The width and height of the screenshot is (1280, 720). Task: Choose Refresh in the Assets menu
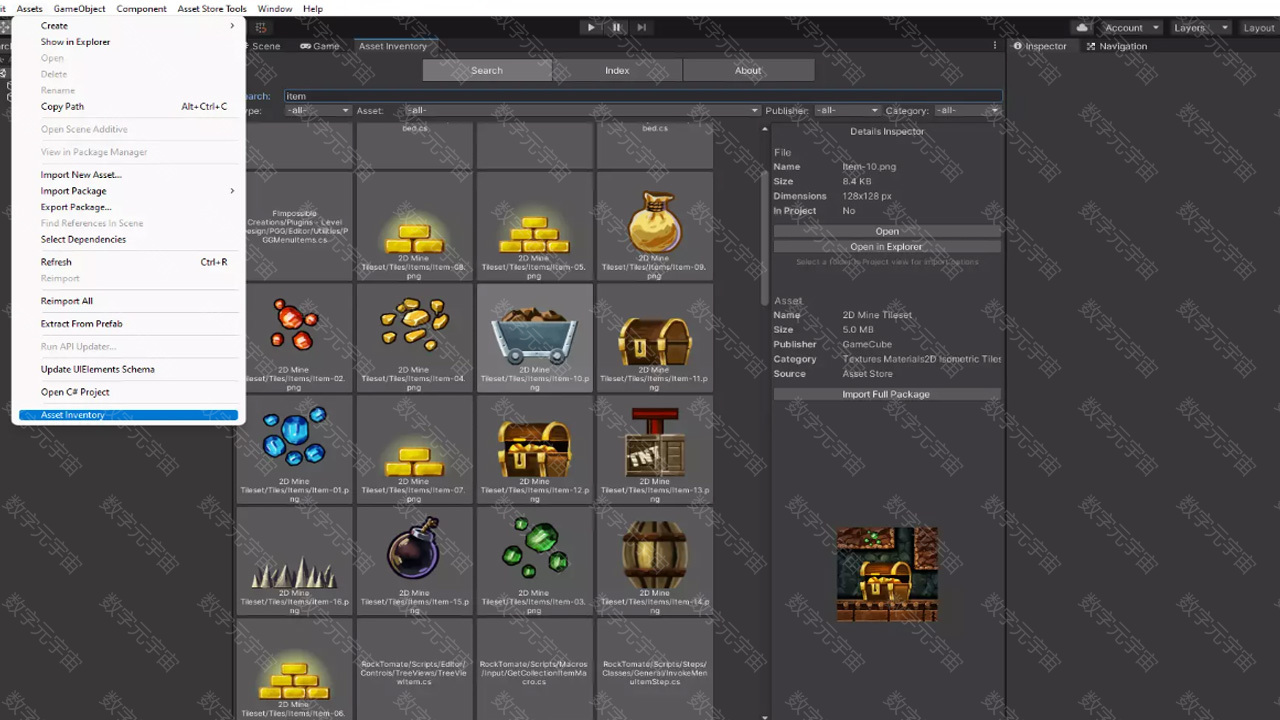[128, 262]
